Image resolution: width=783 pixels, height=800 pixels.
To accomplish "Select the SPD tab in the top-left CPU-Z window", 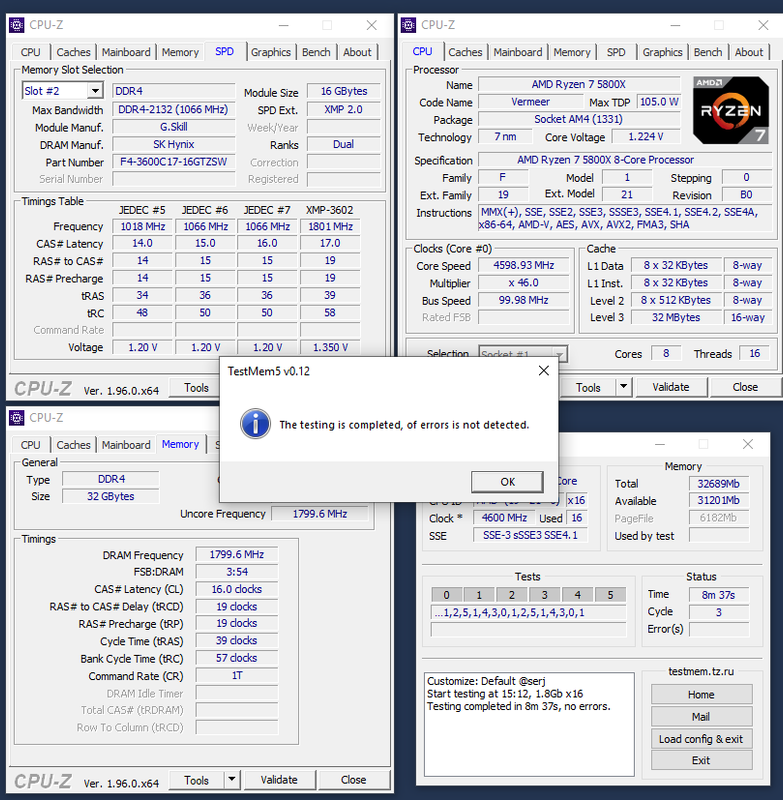I will (224, 52).
